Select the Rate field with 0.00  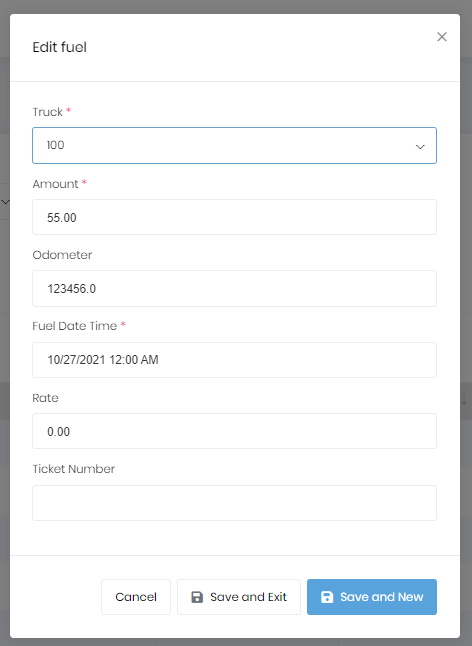[x=234, y=431]
